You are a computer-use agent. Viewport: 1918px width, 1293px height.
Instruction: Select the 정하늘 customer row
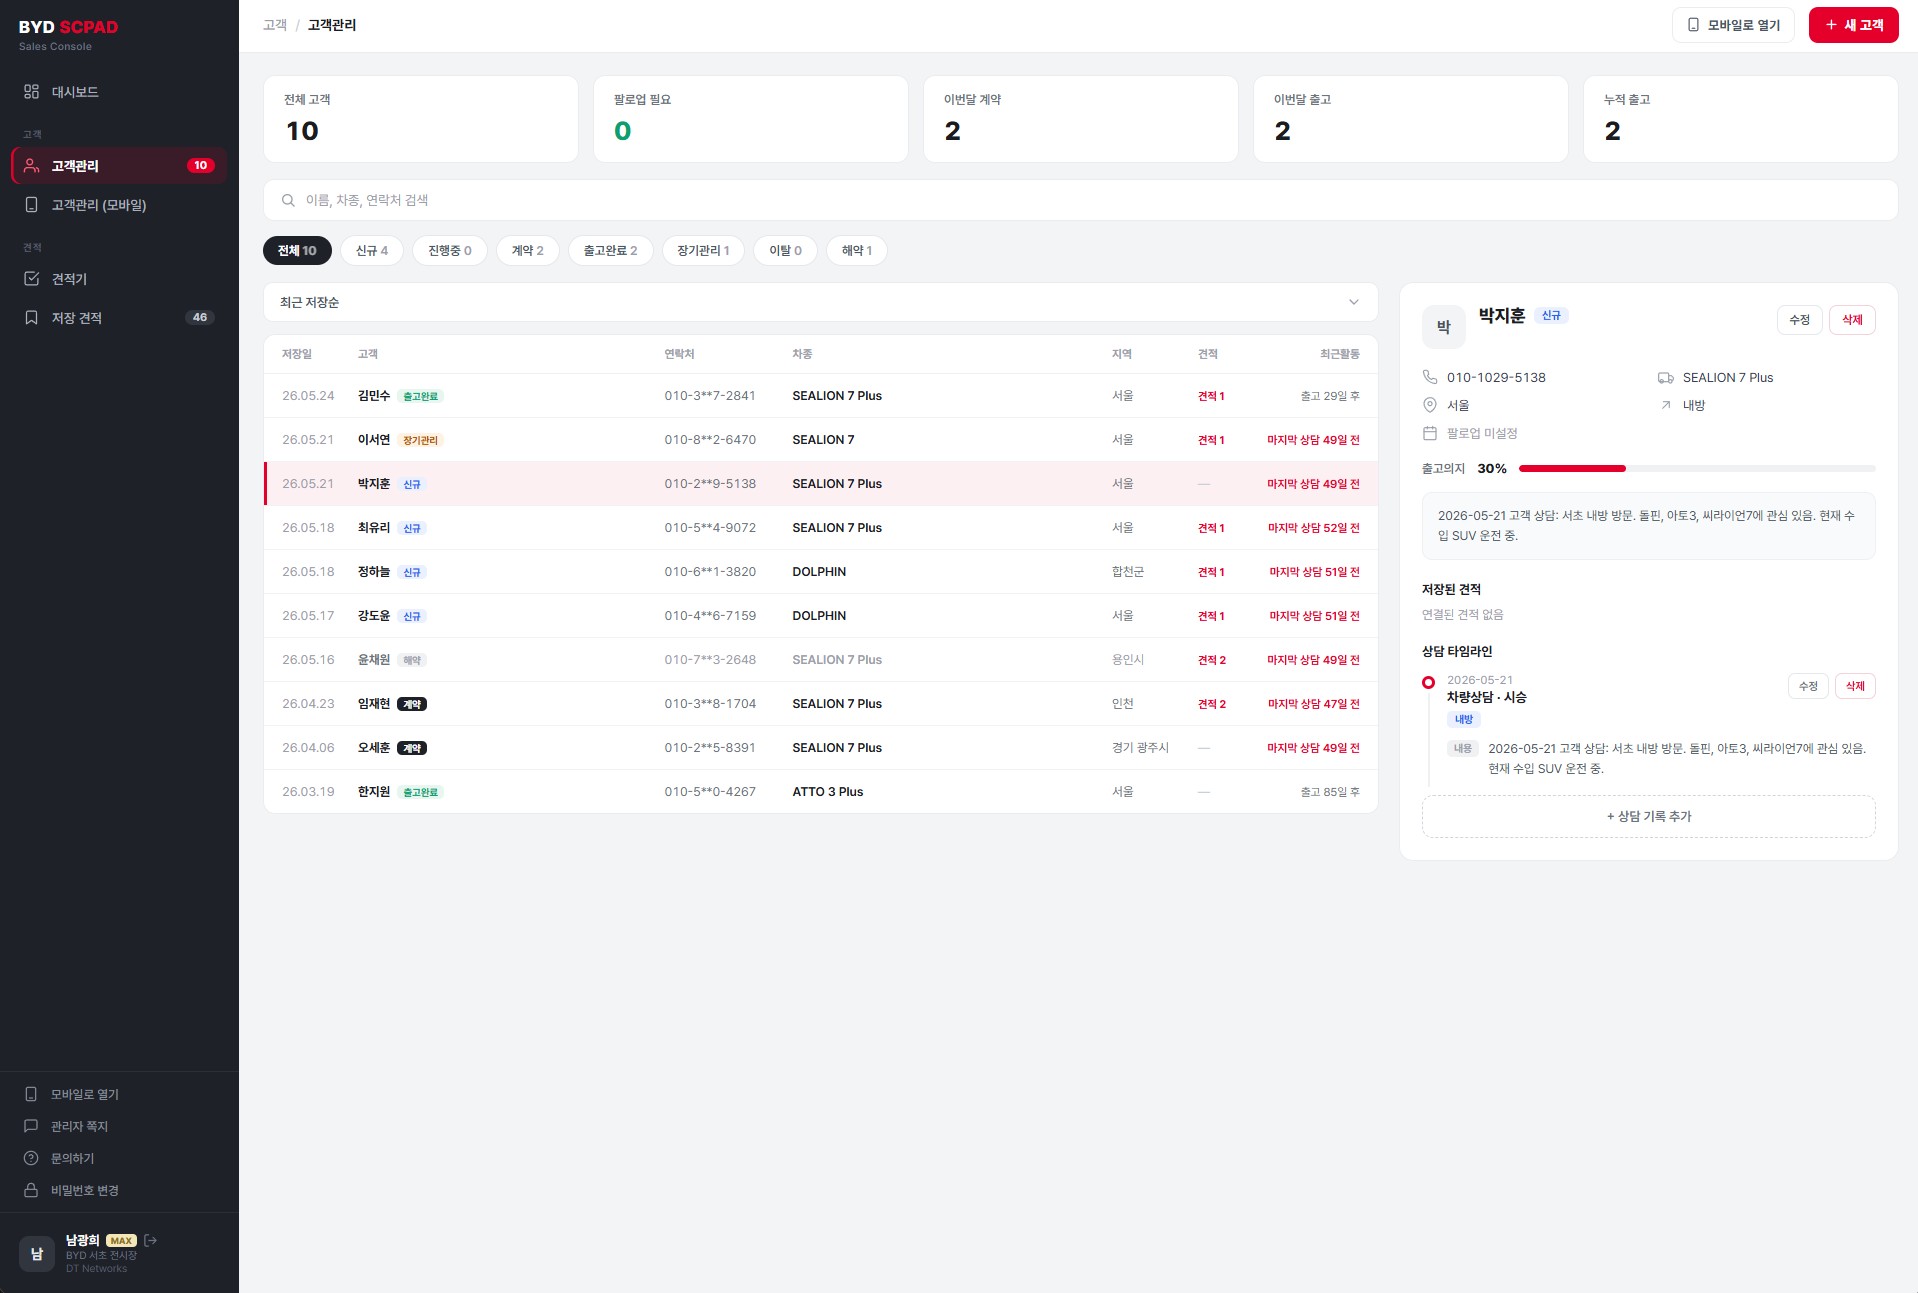(x=820, y=572)
